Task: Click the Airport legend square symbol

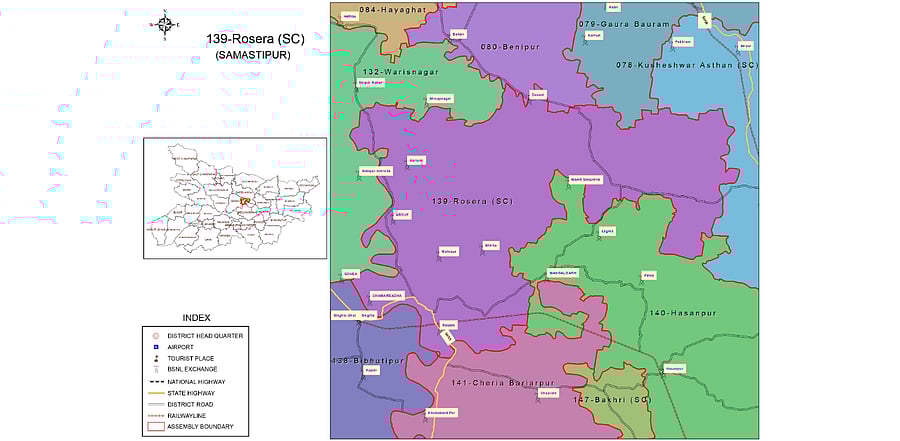Action: (156, 346)
